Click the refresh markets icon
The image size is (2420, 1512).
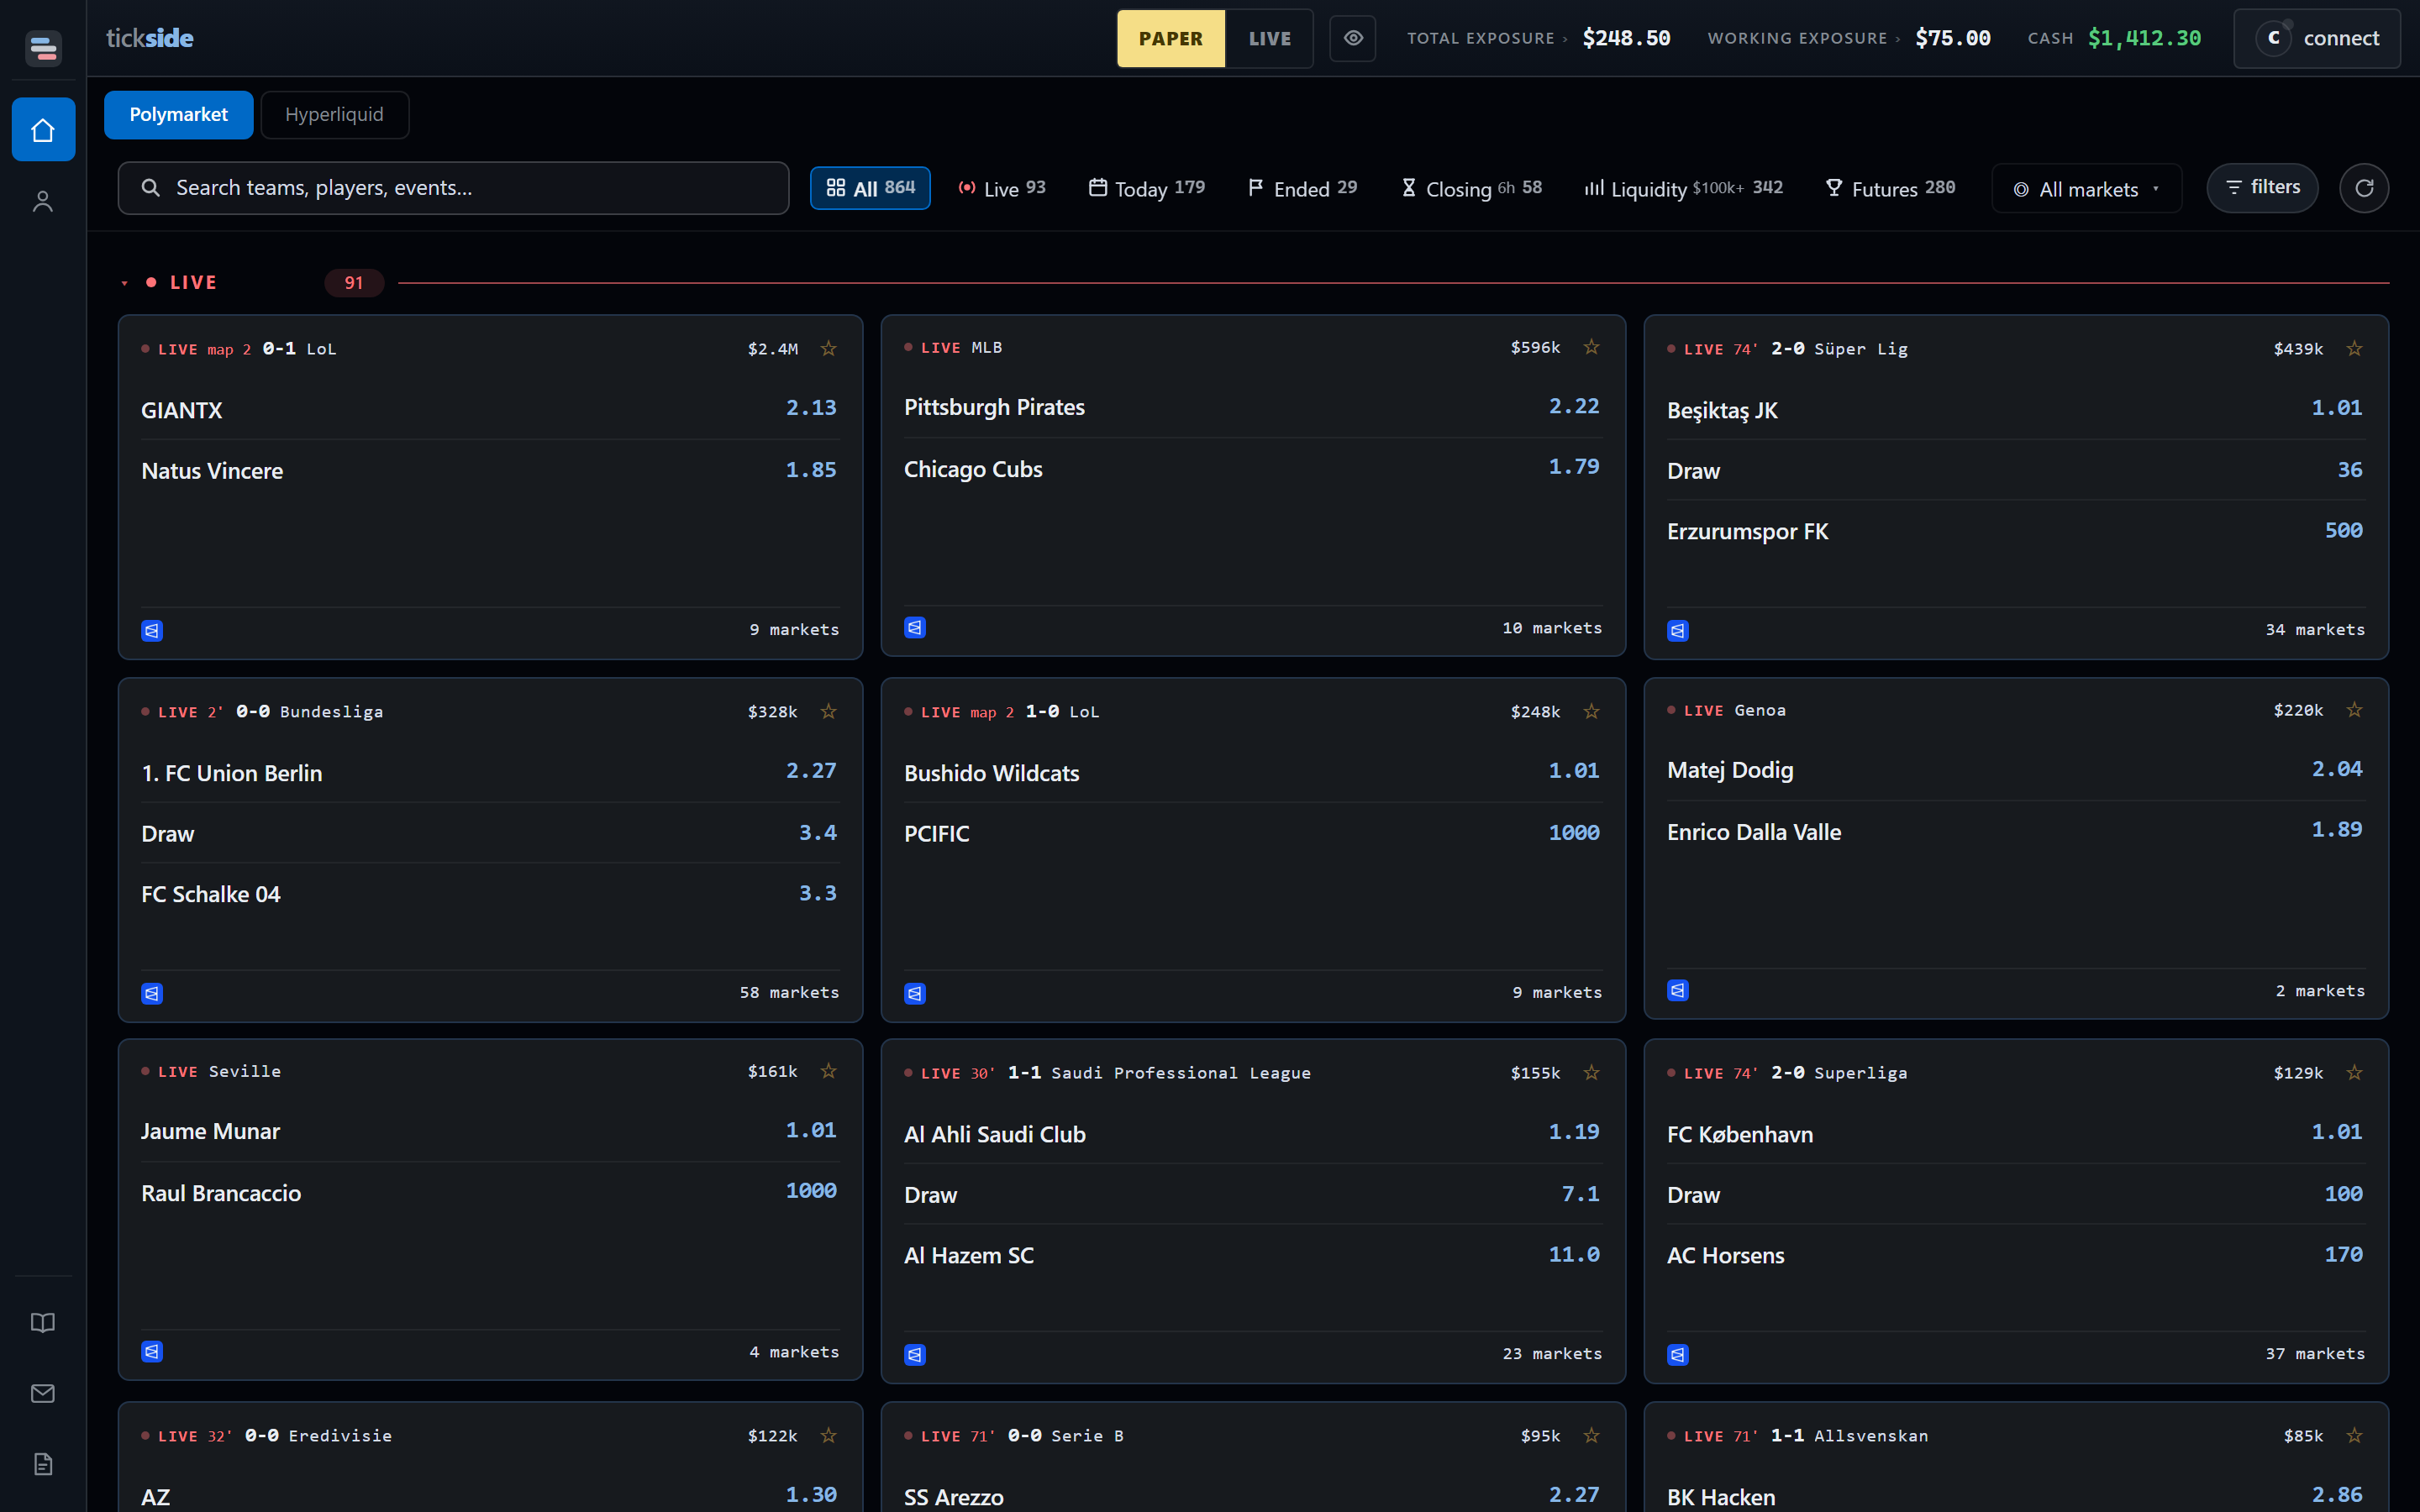coord(2364,188)
